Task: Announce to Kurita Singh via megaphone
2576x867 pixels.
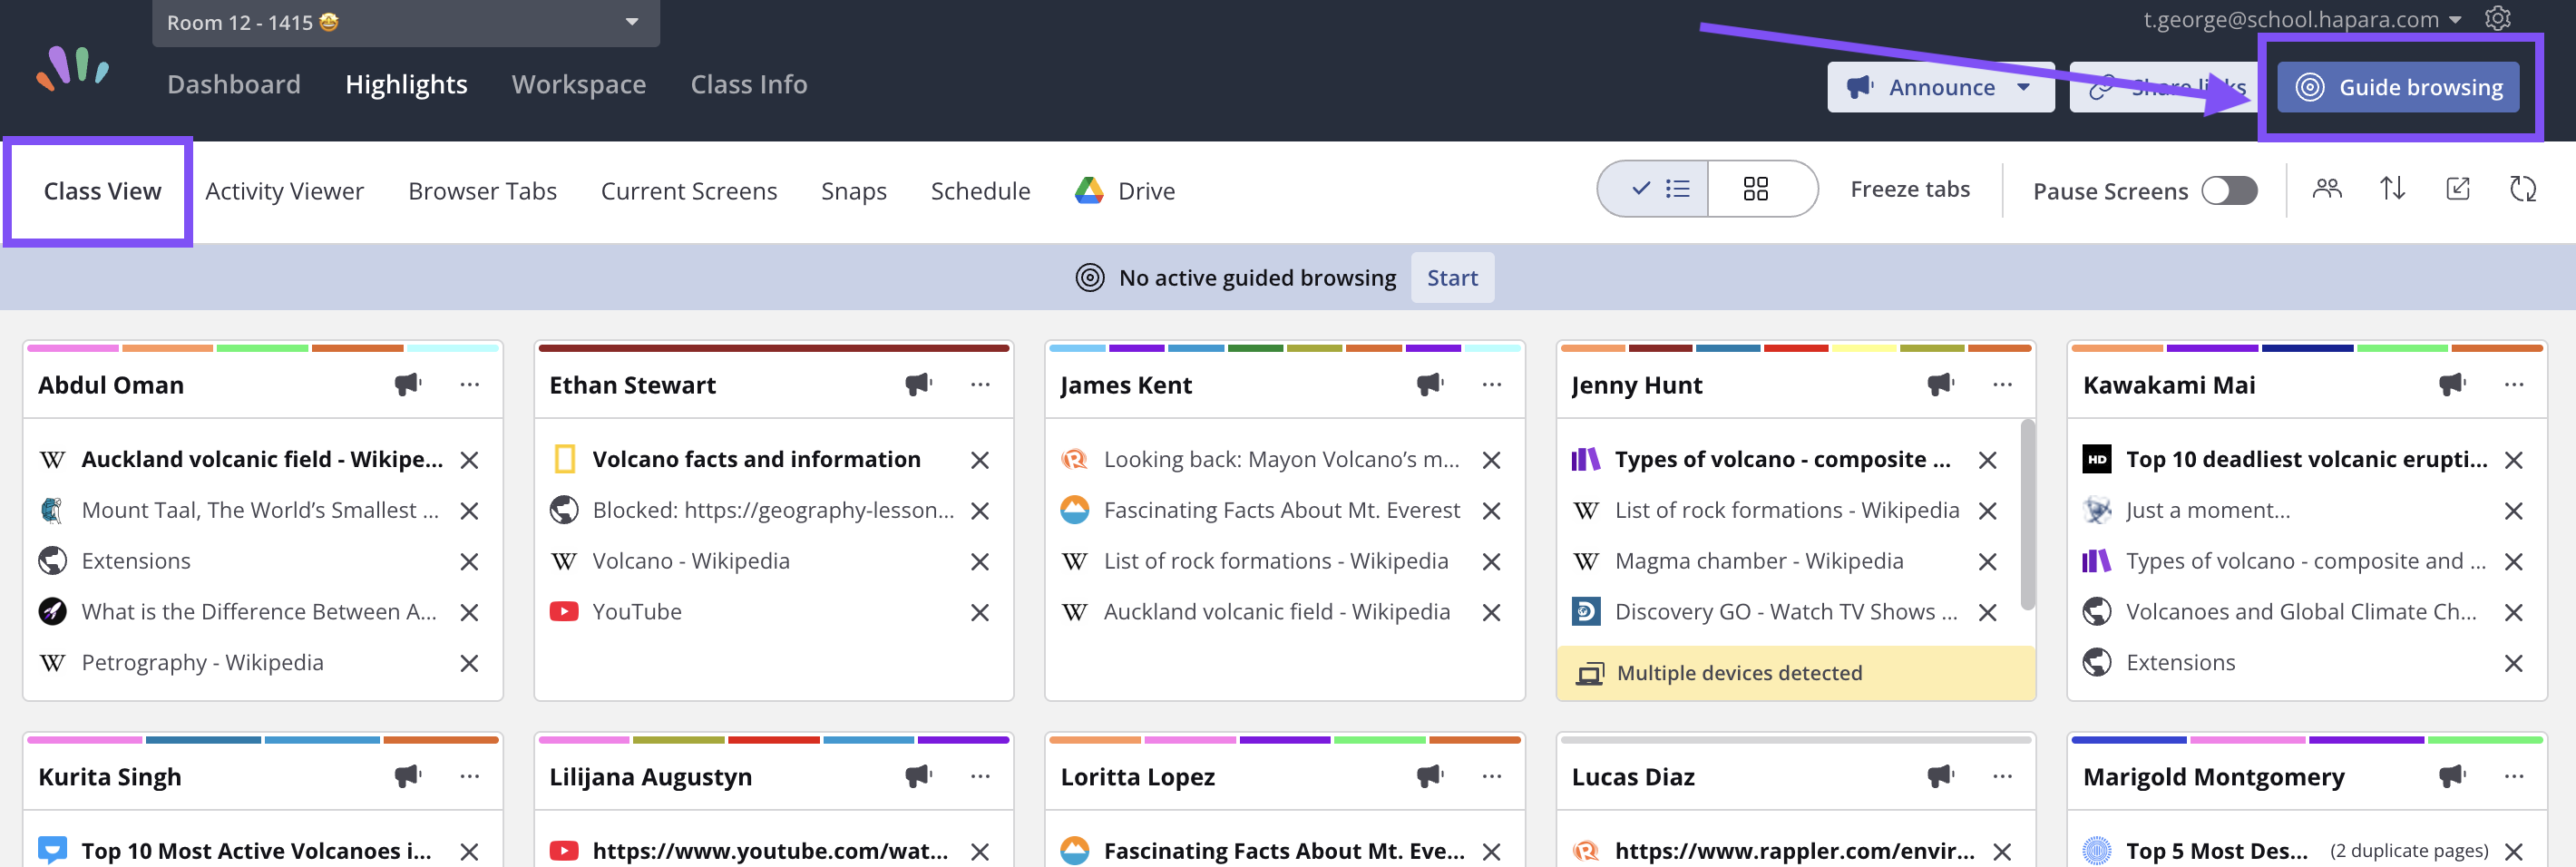Action: tap(408, 776)
